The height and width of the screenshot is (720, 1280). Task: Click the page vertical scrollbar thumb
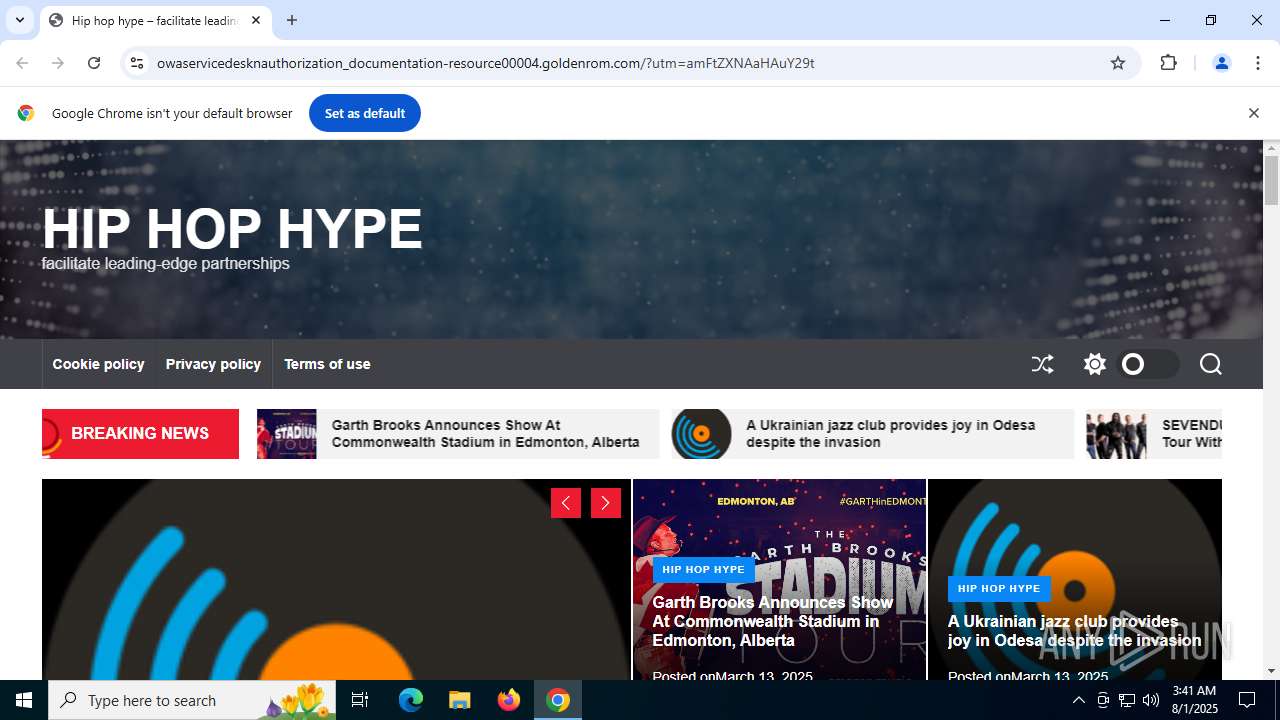point(1271,180)
